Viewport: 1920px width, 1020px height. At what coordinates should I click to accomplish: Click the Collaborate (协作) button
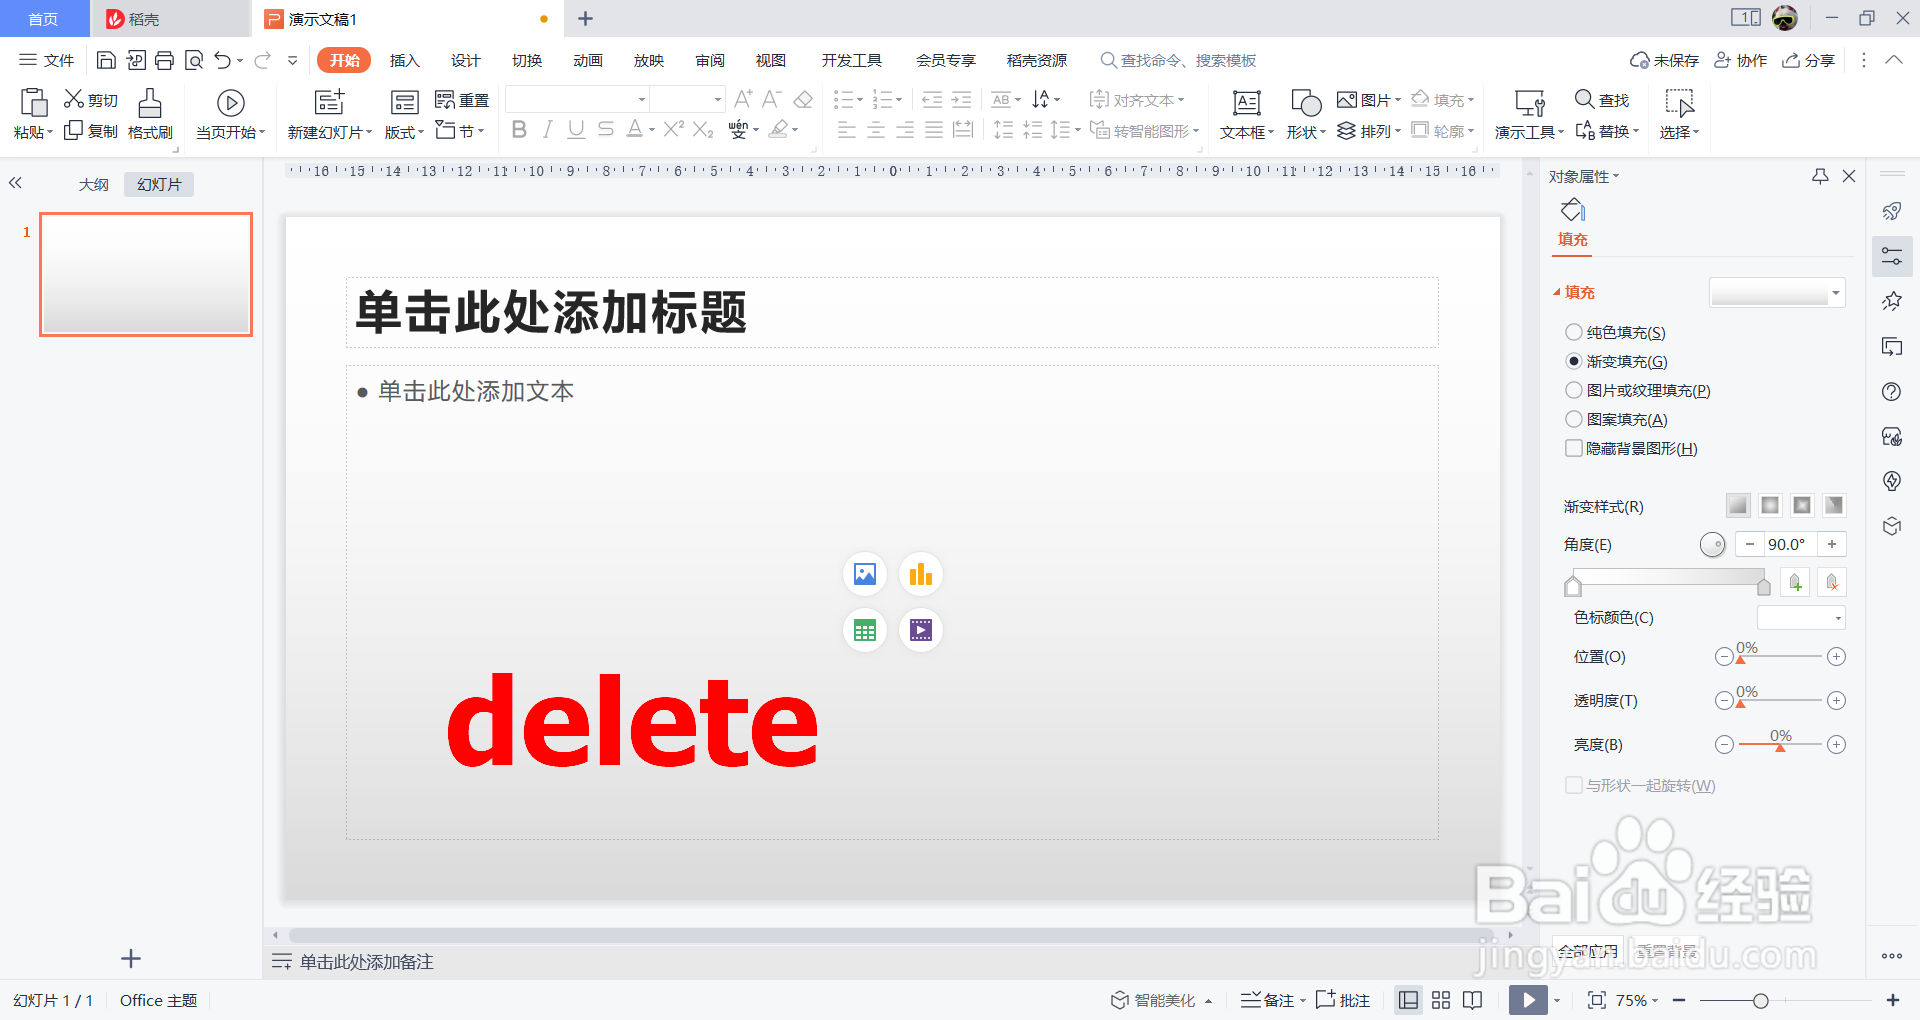[x=1741, y=60]
